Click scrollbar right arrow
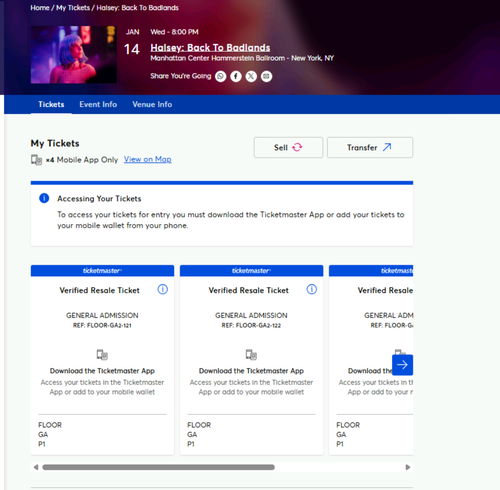500x490 pixels. click(x=408, y=467)
